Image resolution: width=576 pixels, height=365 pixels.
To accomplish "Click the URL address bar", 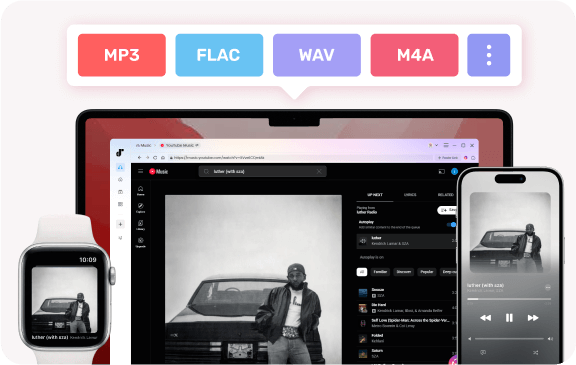I will coord(299,158).
